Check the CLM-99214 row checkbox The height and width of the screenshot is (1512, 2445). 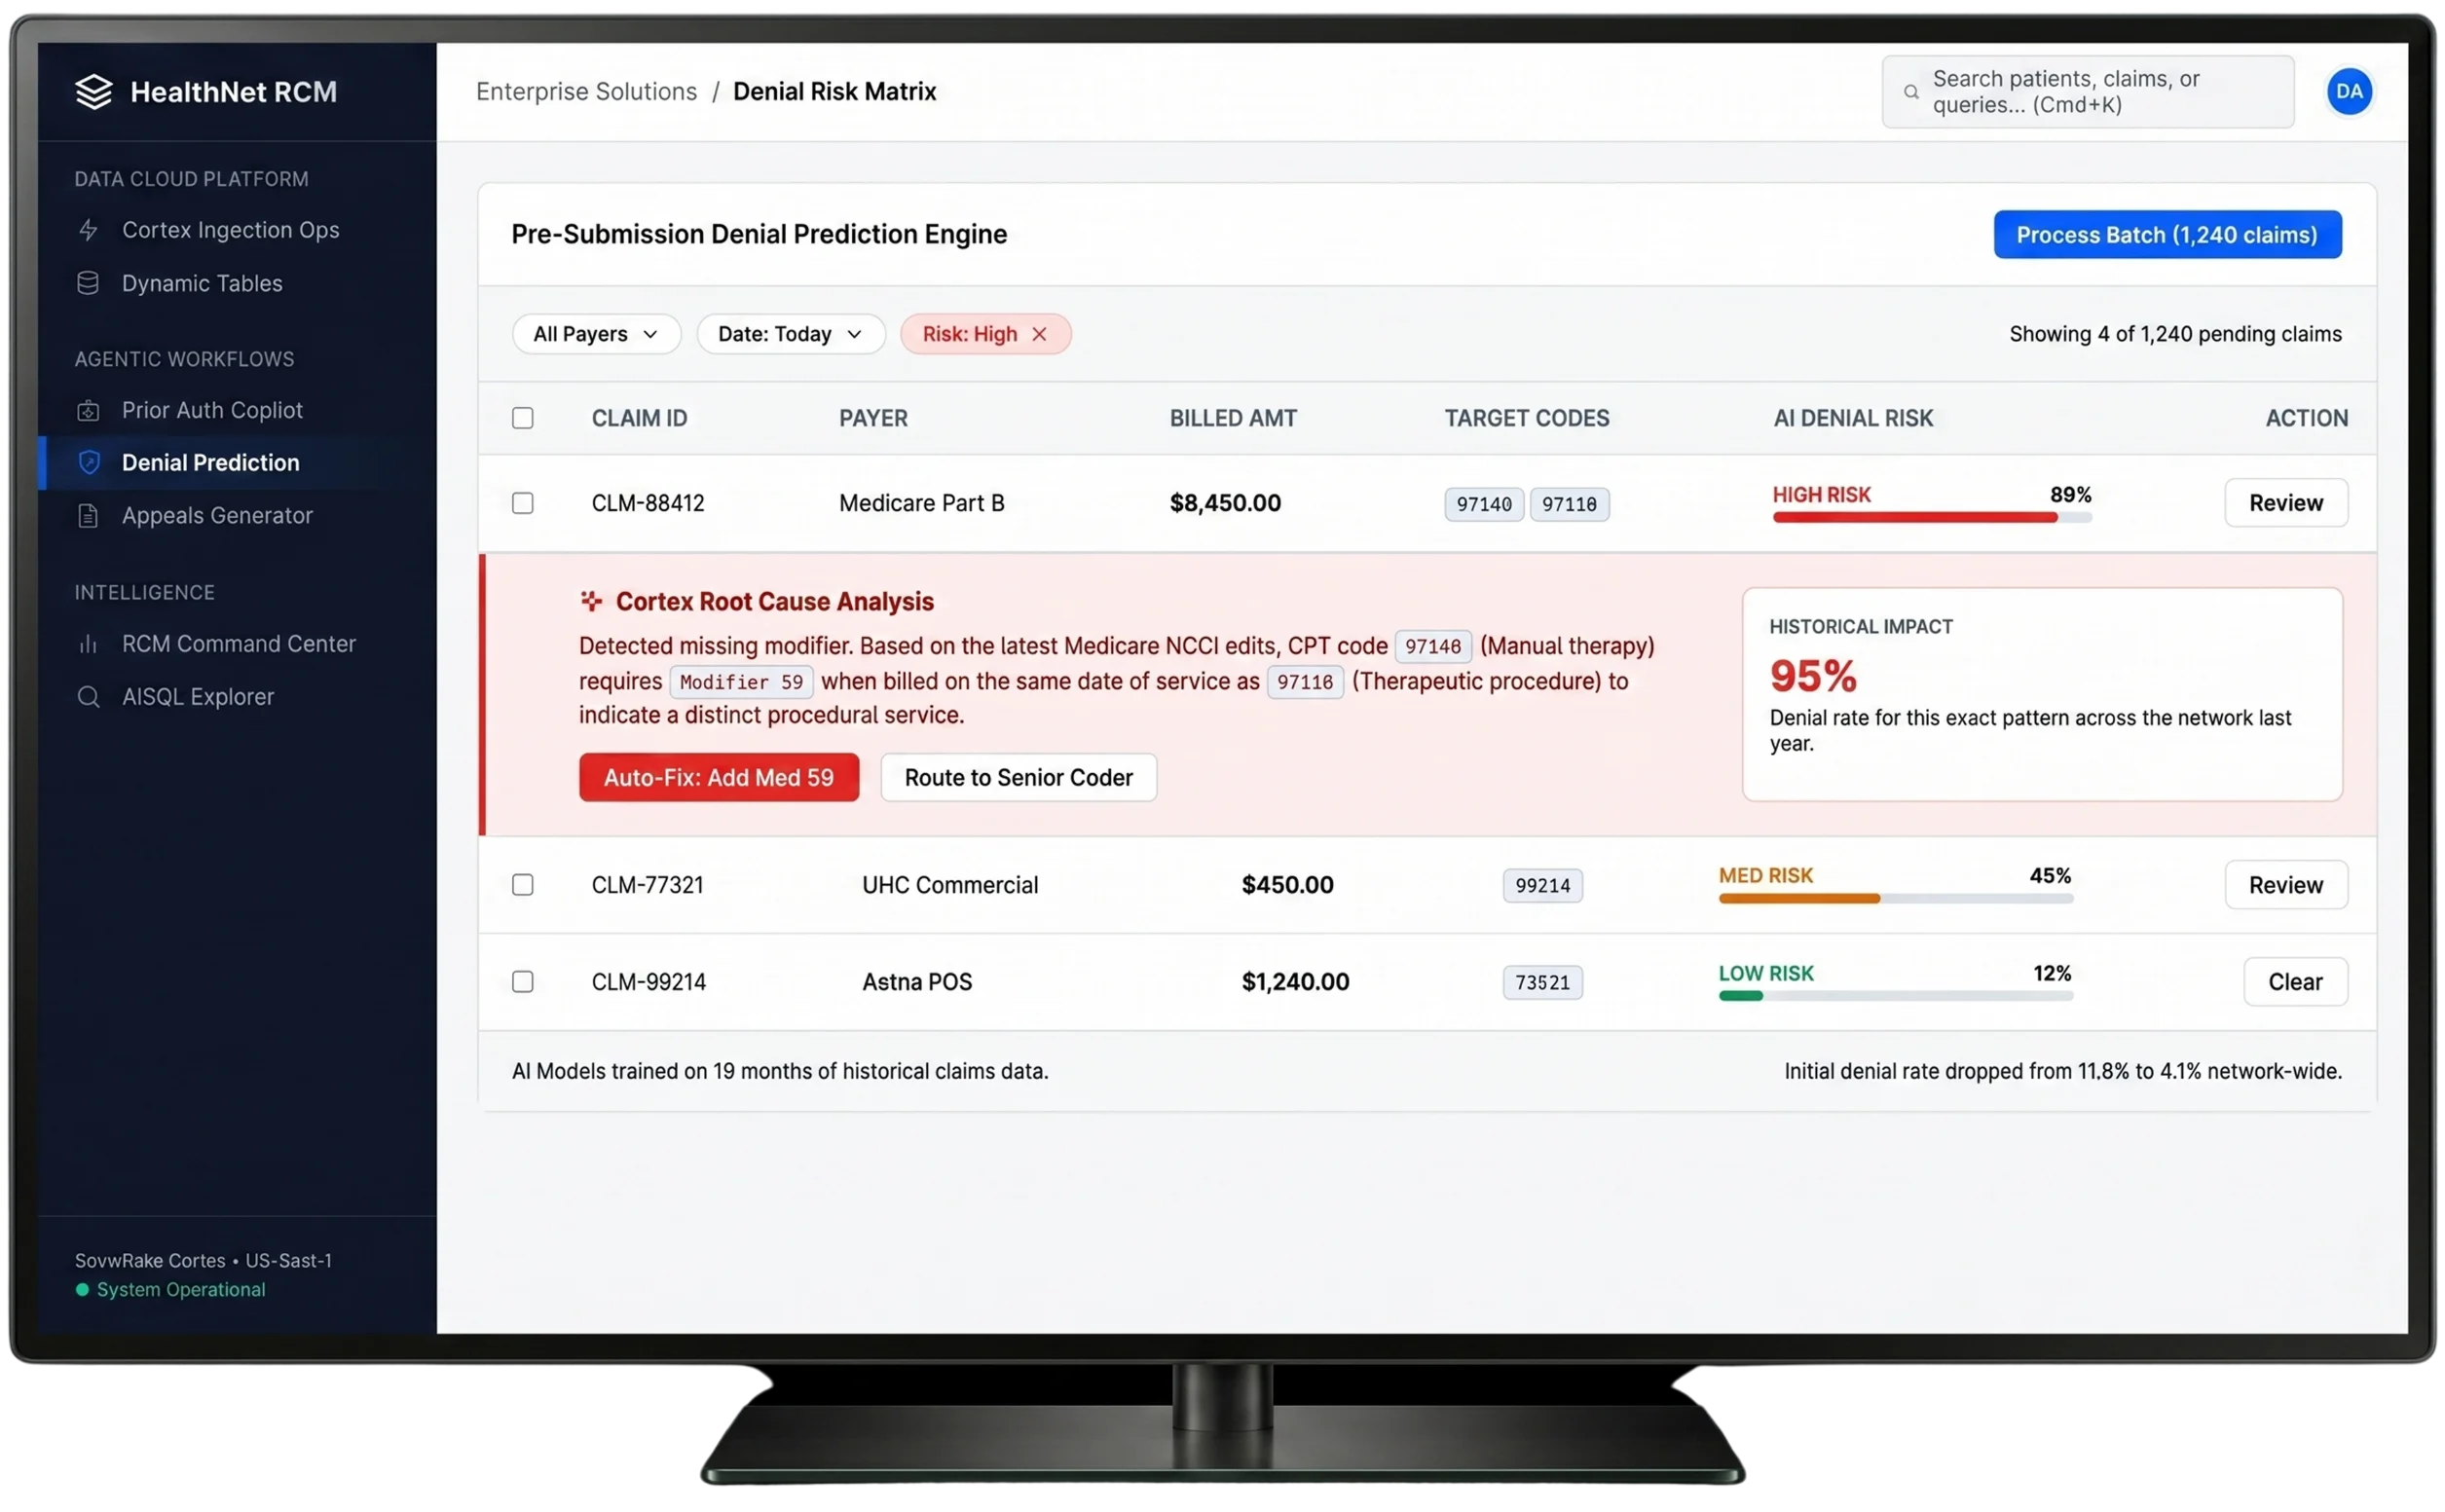tap(522, 981)
